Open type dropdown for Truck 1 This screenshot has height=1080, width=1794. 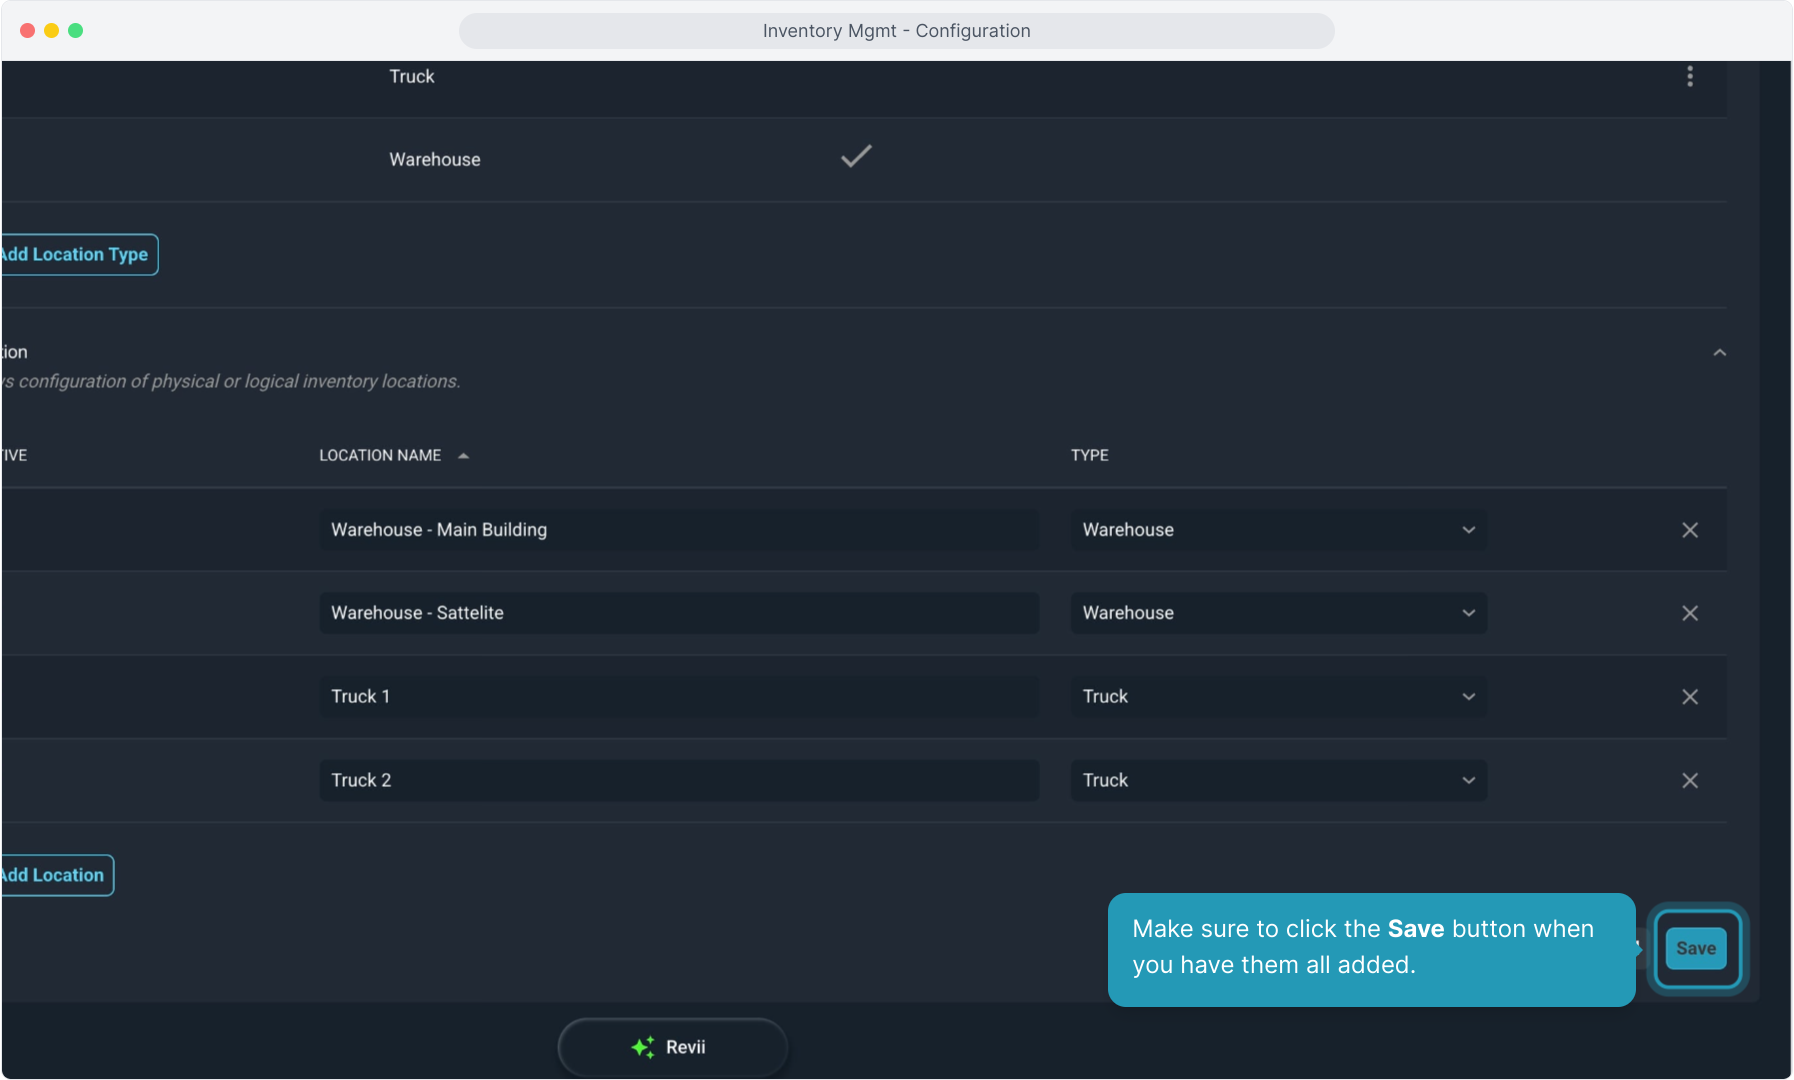pos(1277,697)
